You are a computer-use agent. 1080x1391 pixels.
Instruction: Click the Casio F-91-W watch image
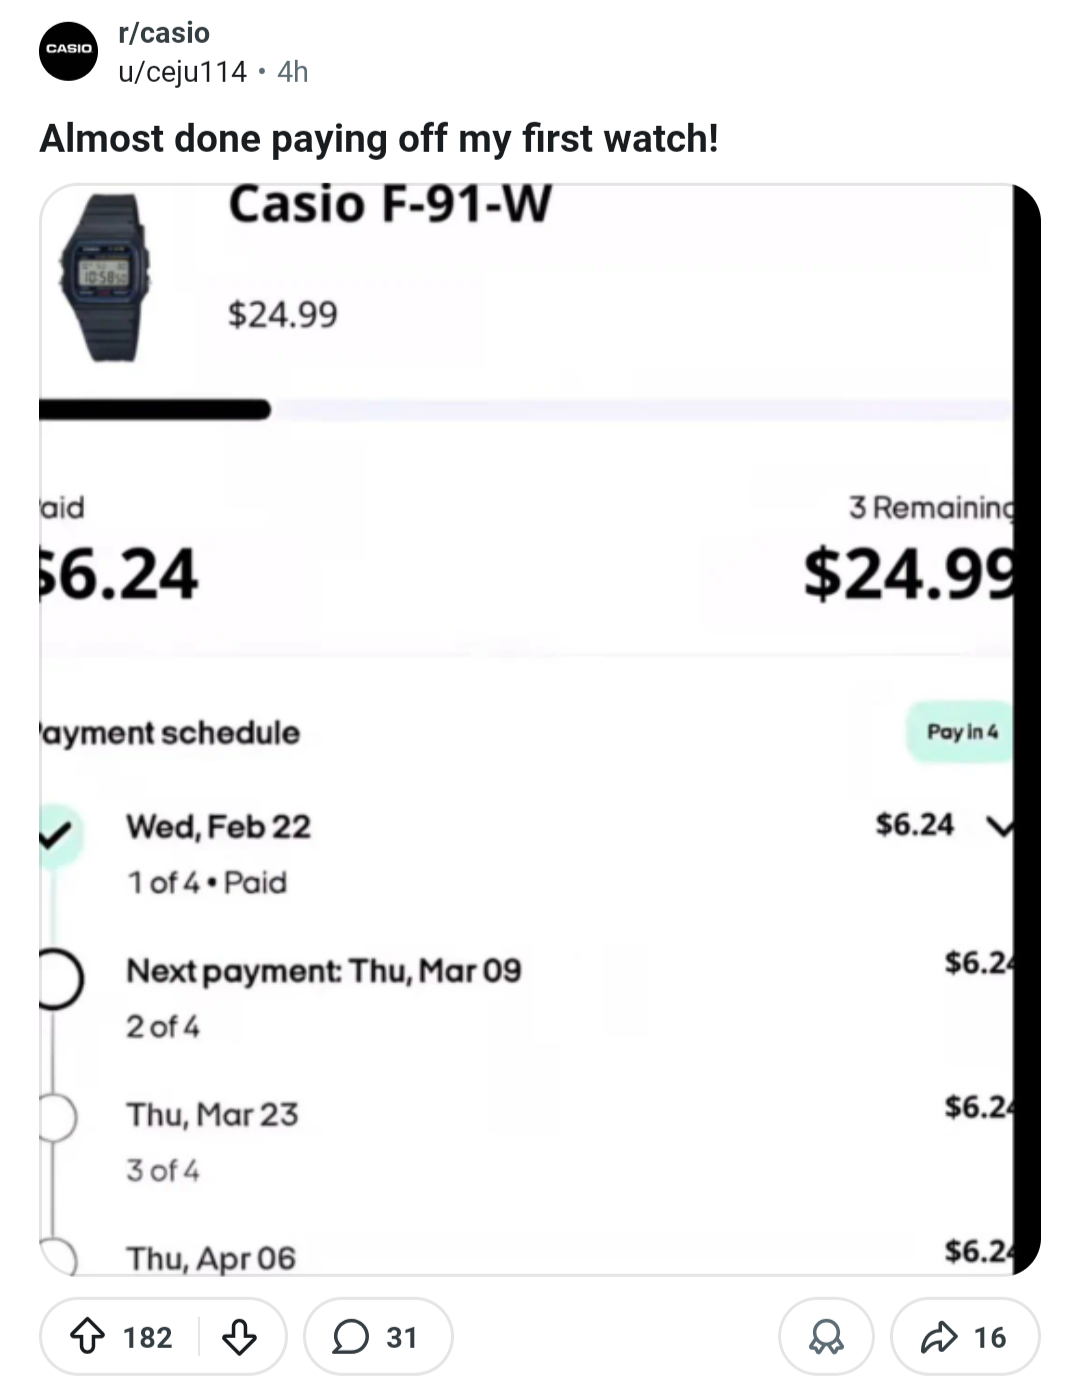104,275
